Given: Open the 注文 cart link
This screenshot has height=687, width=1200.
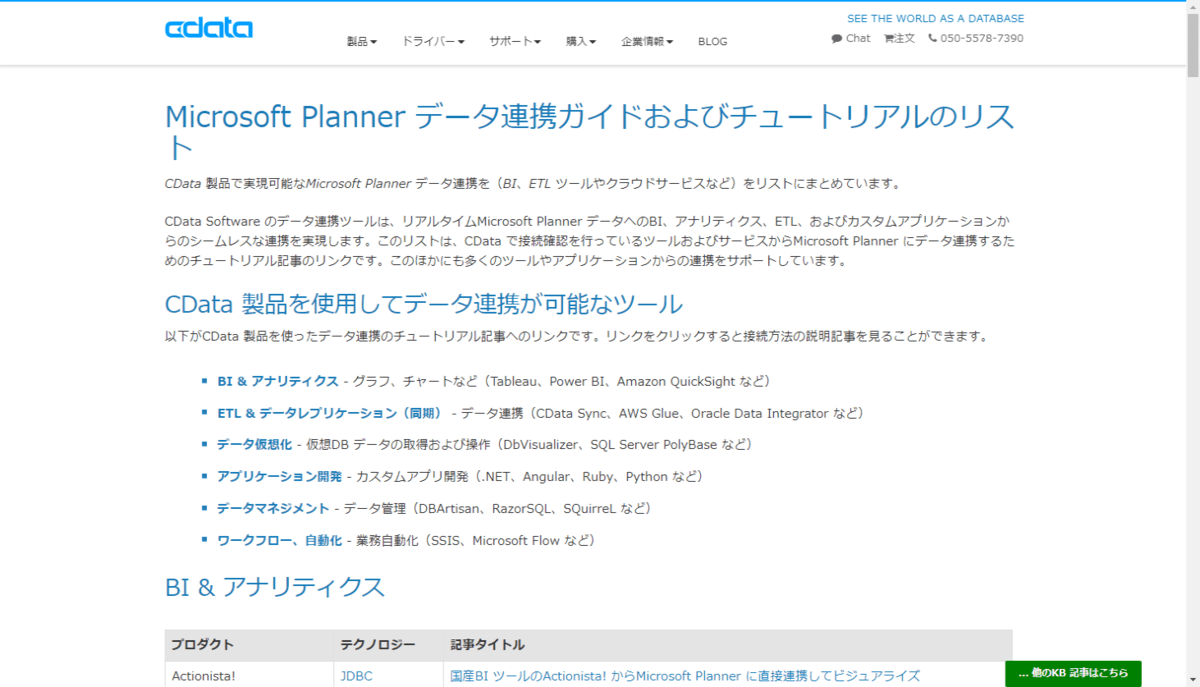Looking at the screenshot, I should pos(899,38).
